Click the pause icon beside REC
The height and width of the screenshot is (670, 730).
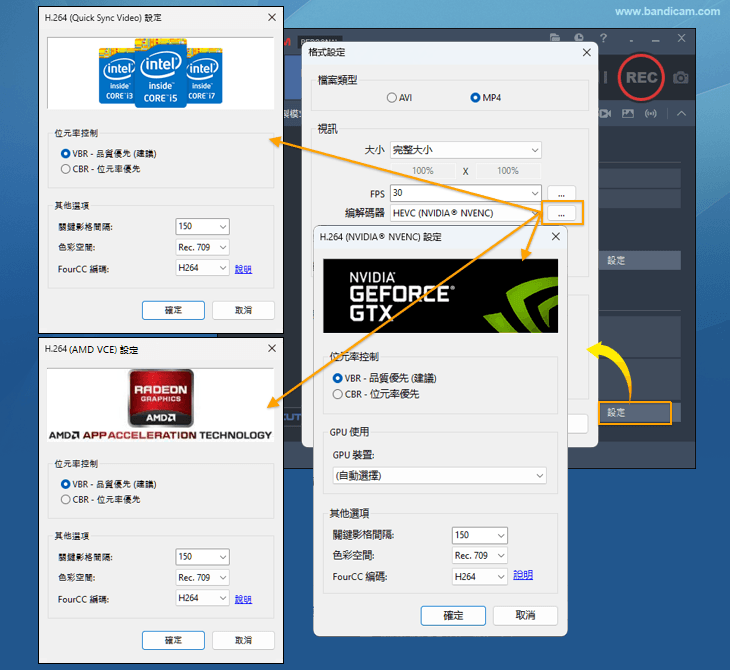pyautogui.click(x=605, y=77)
